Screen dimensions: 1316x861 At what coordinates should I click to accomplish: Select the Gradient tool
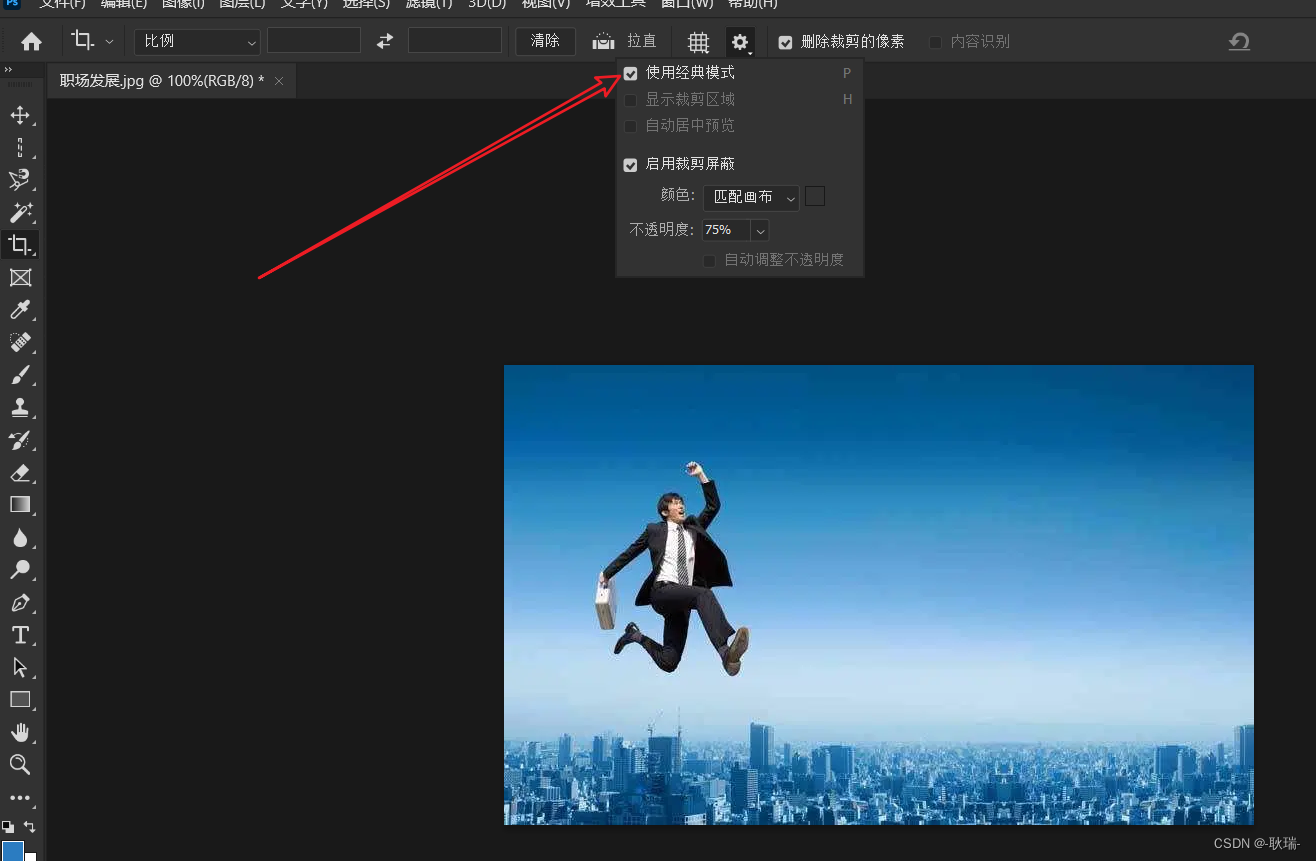tap(20, 505)
